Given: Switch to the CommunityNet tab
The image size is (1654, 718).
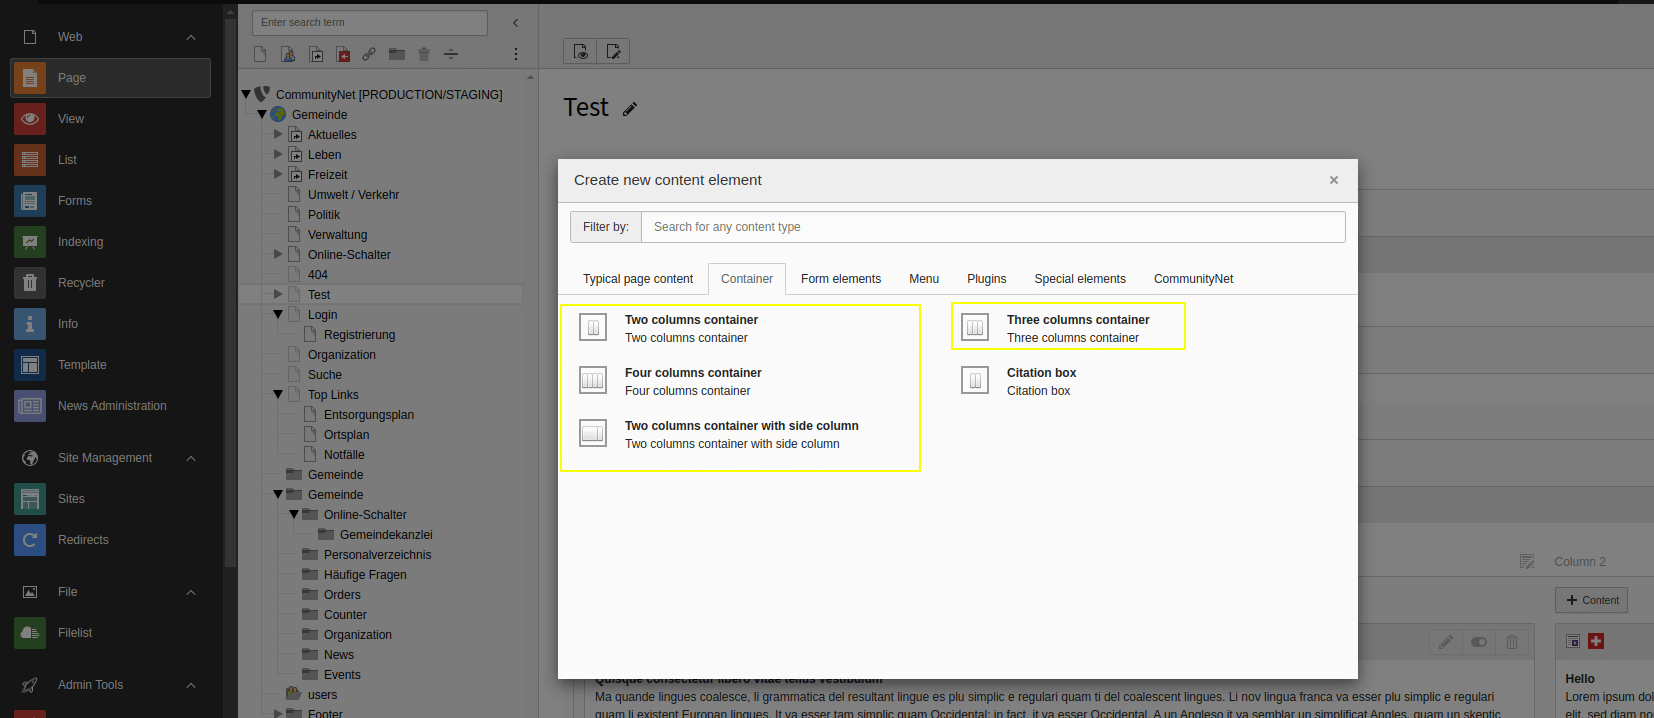Looking at the screenshot, I should [1194, 279].
